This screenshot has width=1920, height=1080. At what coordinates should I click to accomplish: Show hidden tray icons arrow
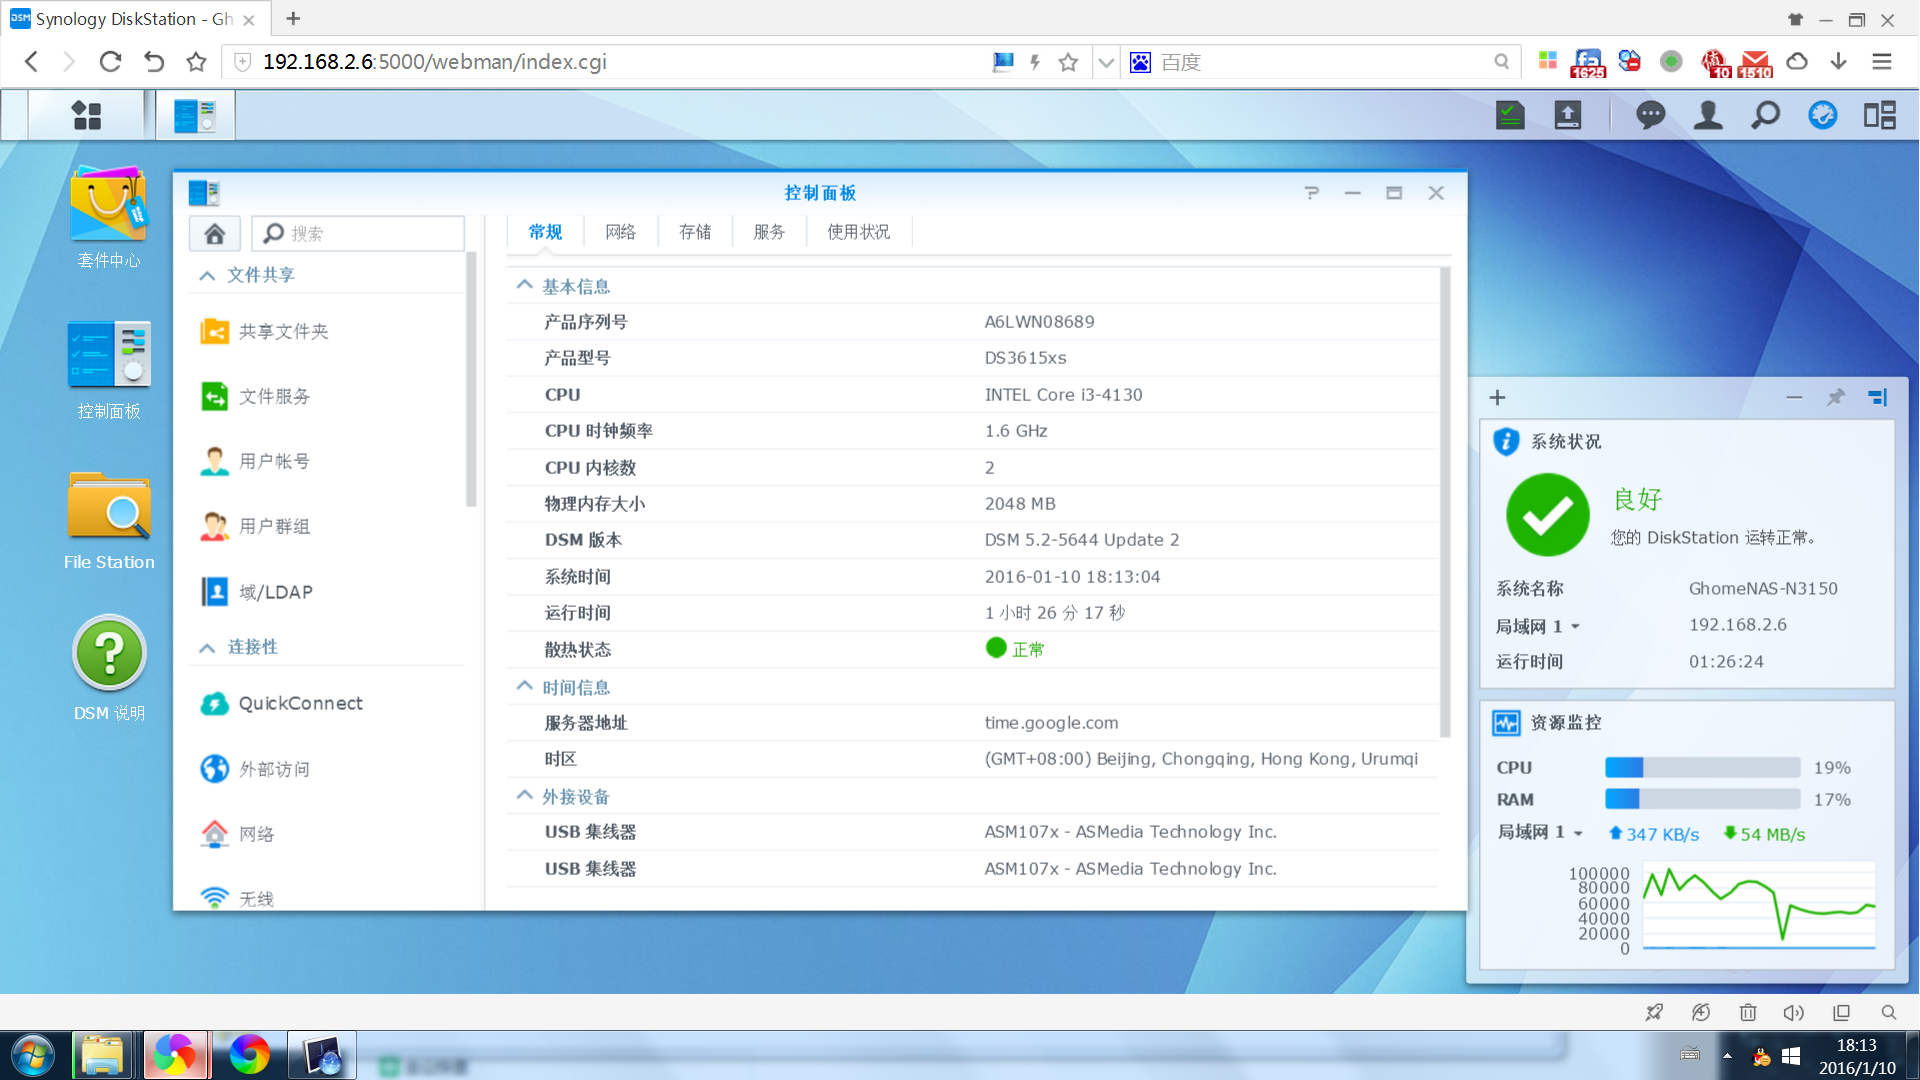point(1727,1056)
